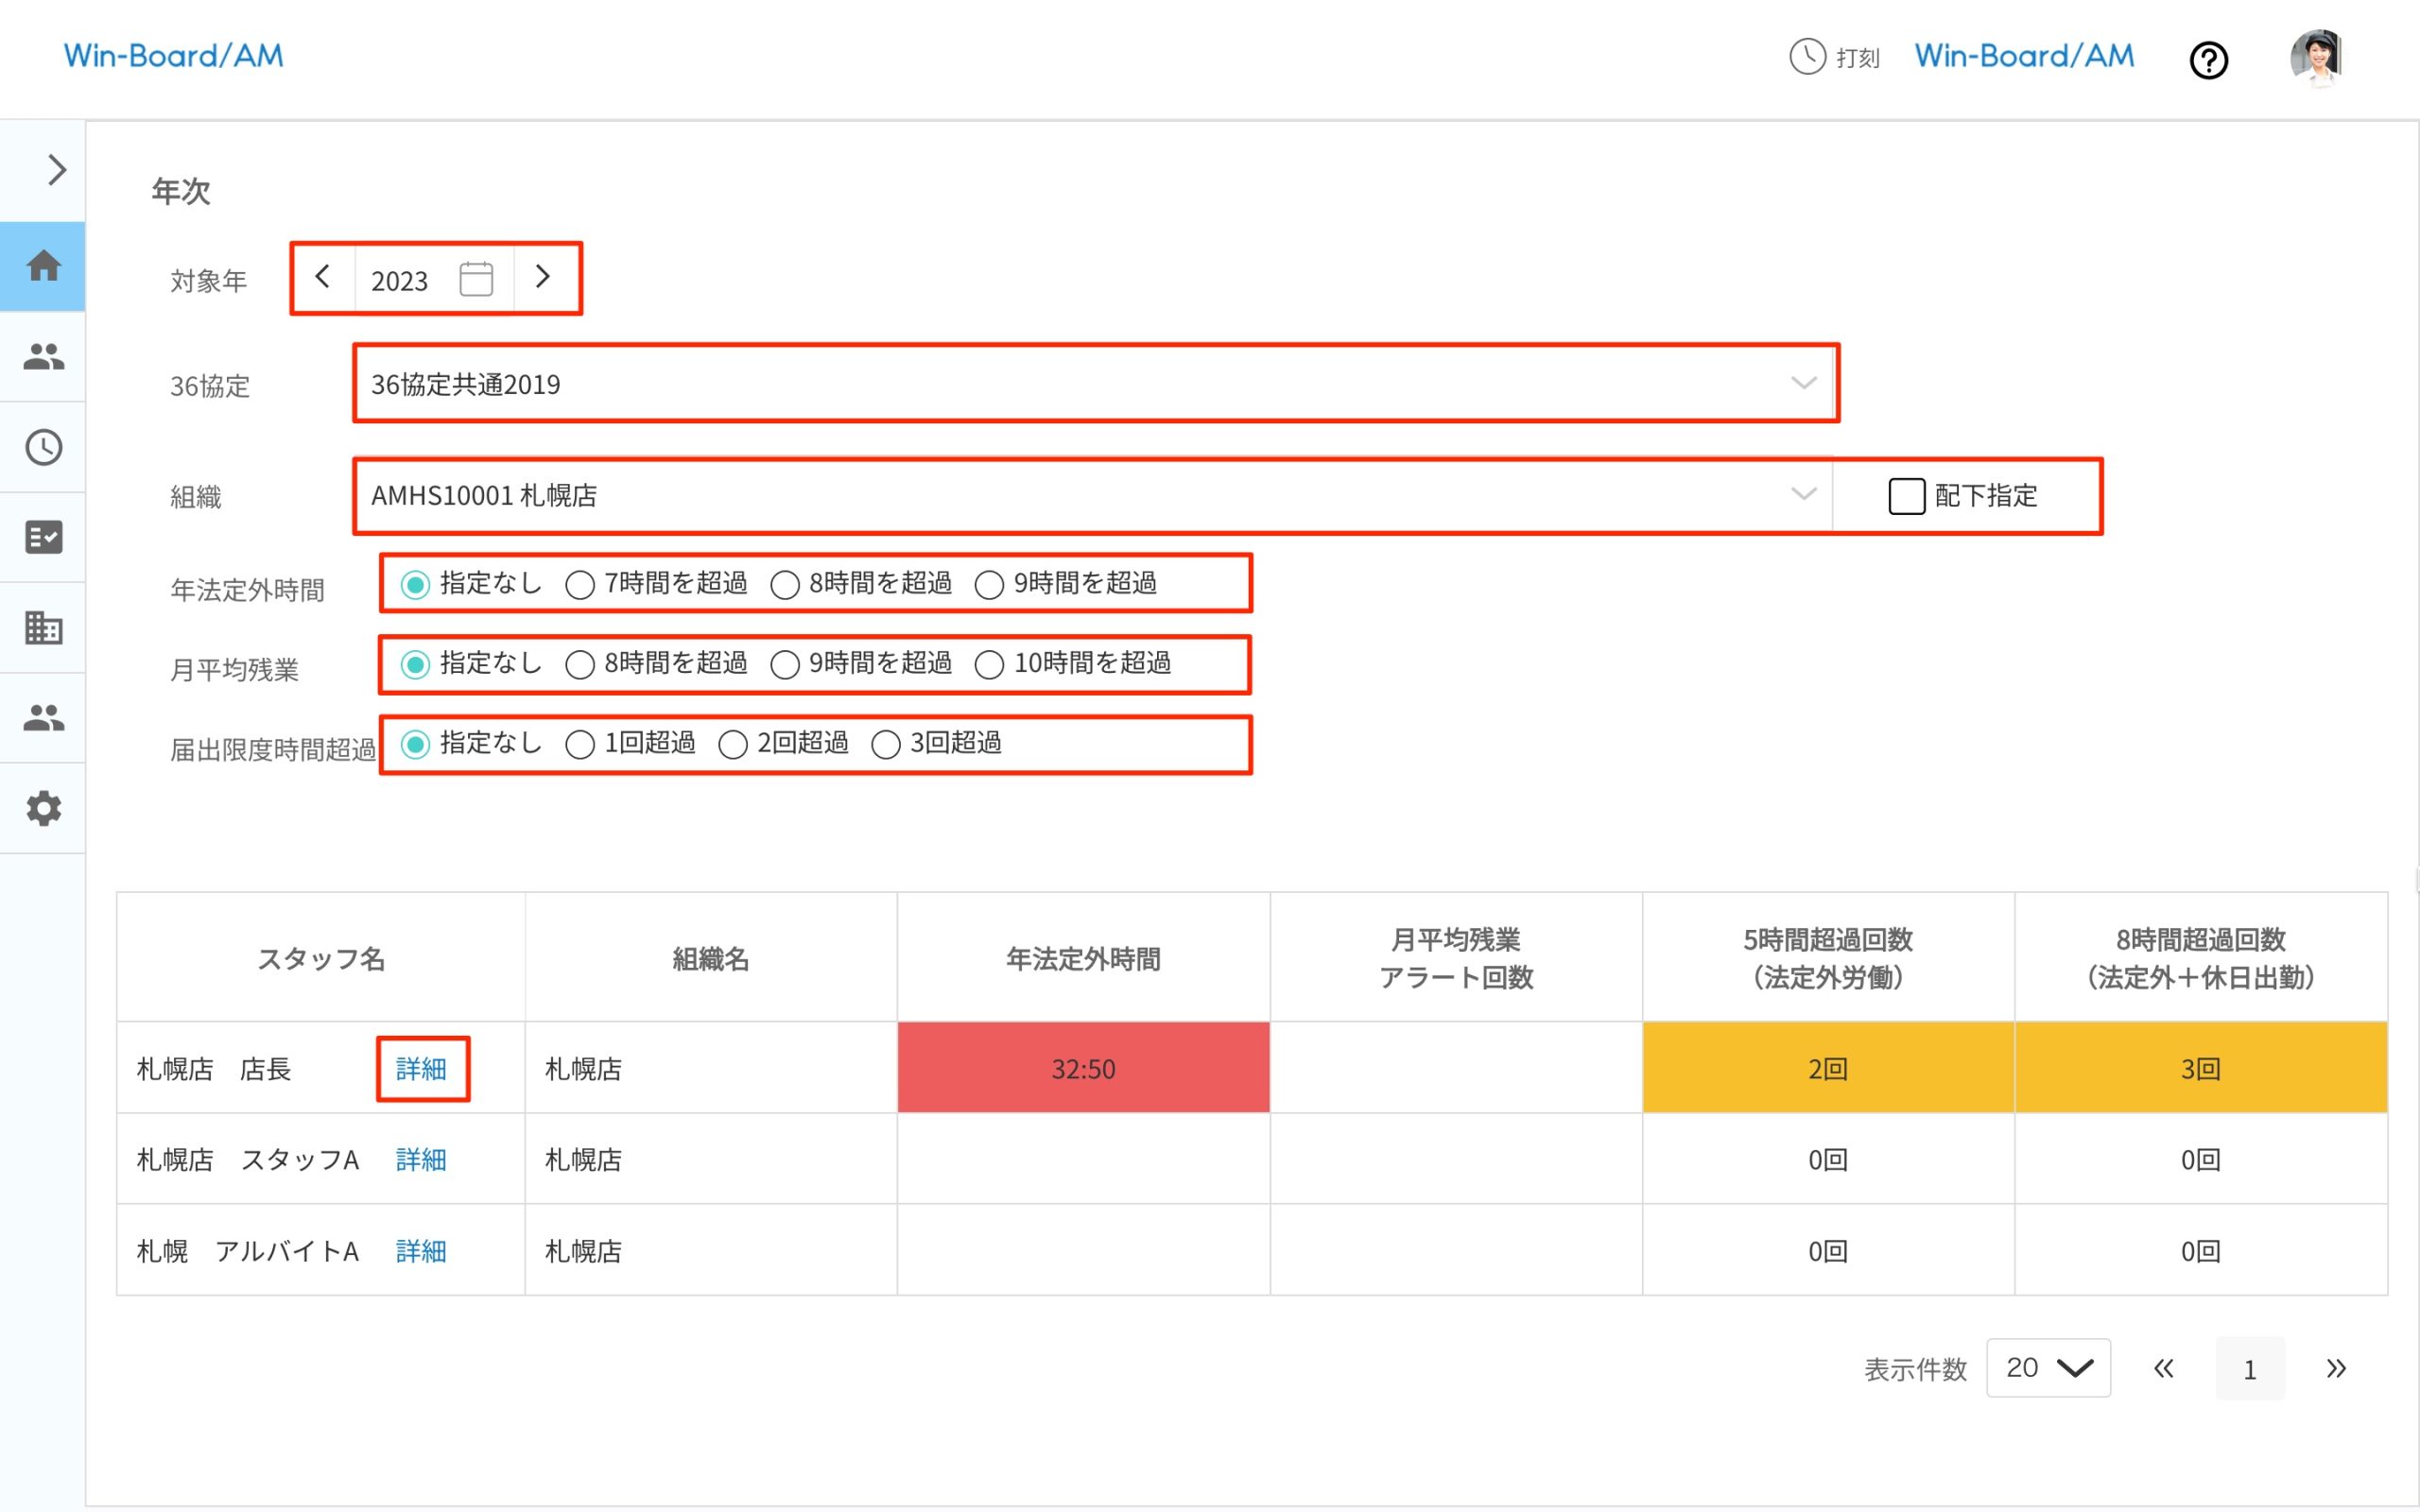This screenshot has height=1512, width=2420.
Task: Open 詳細 link for 札幌店 店長
Action: coord(421,1069)
